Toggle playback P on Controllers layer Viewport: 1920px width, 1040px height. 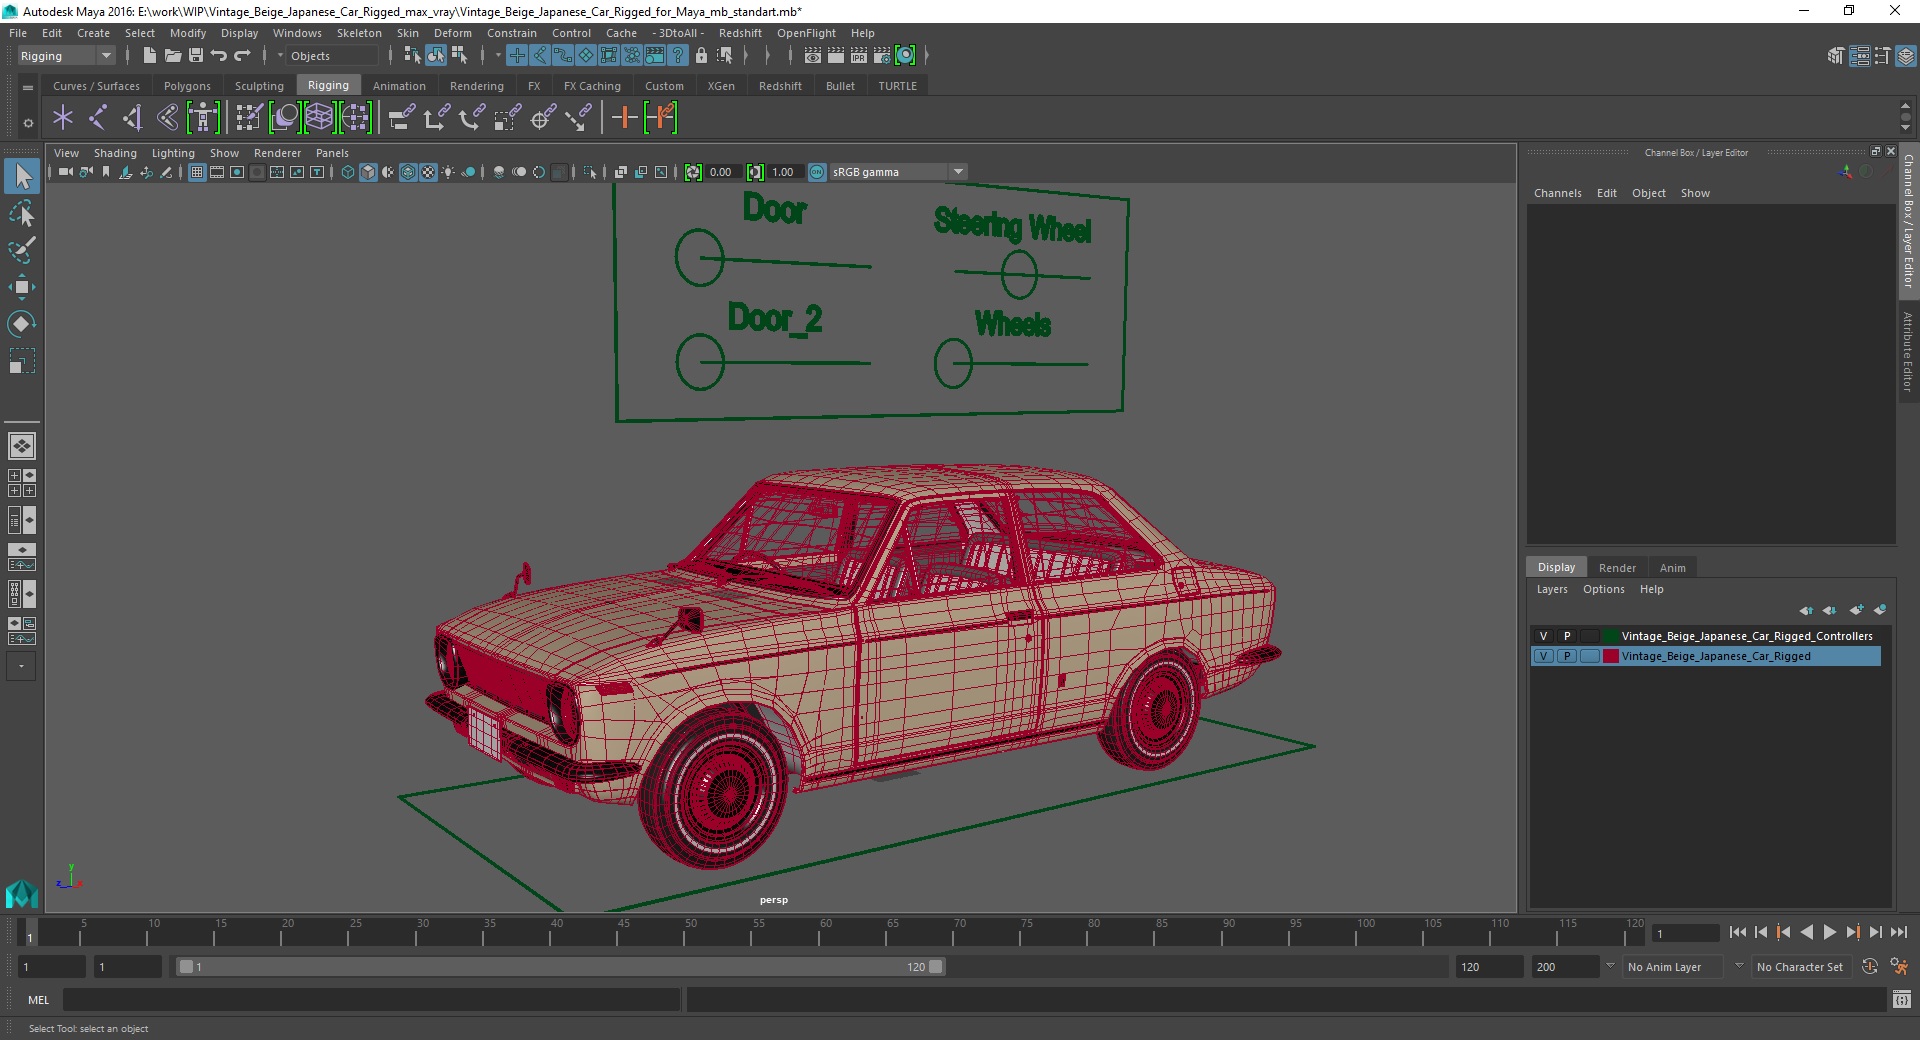(x=1567, y=636)
